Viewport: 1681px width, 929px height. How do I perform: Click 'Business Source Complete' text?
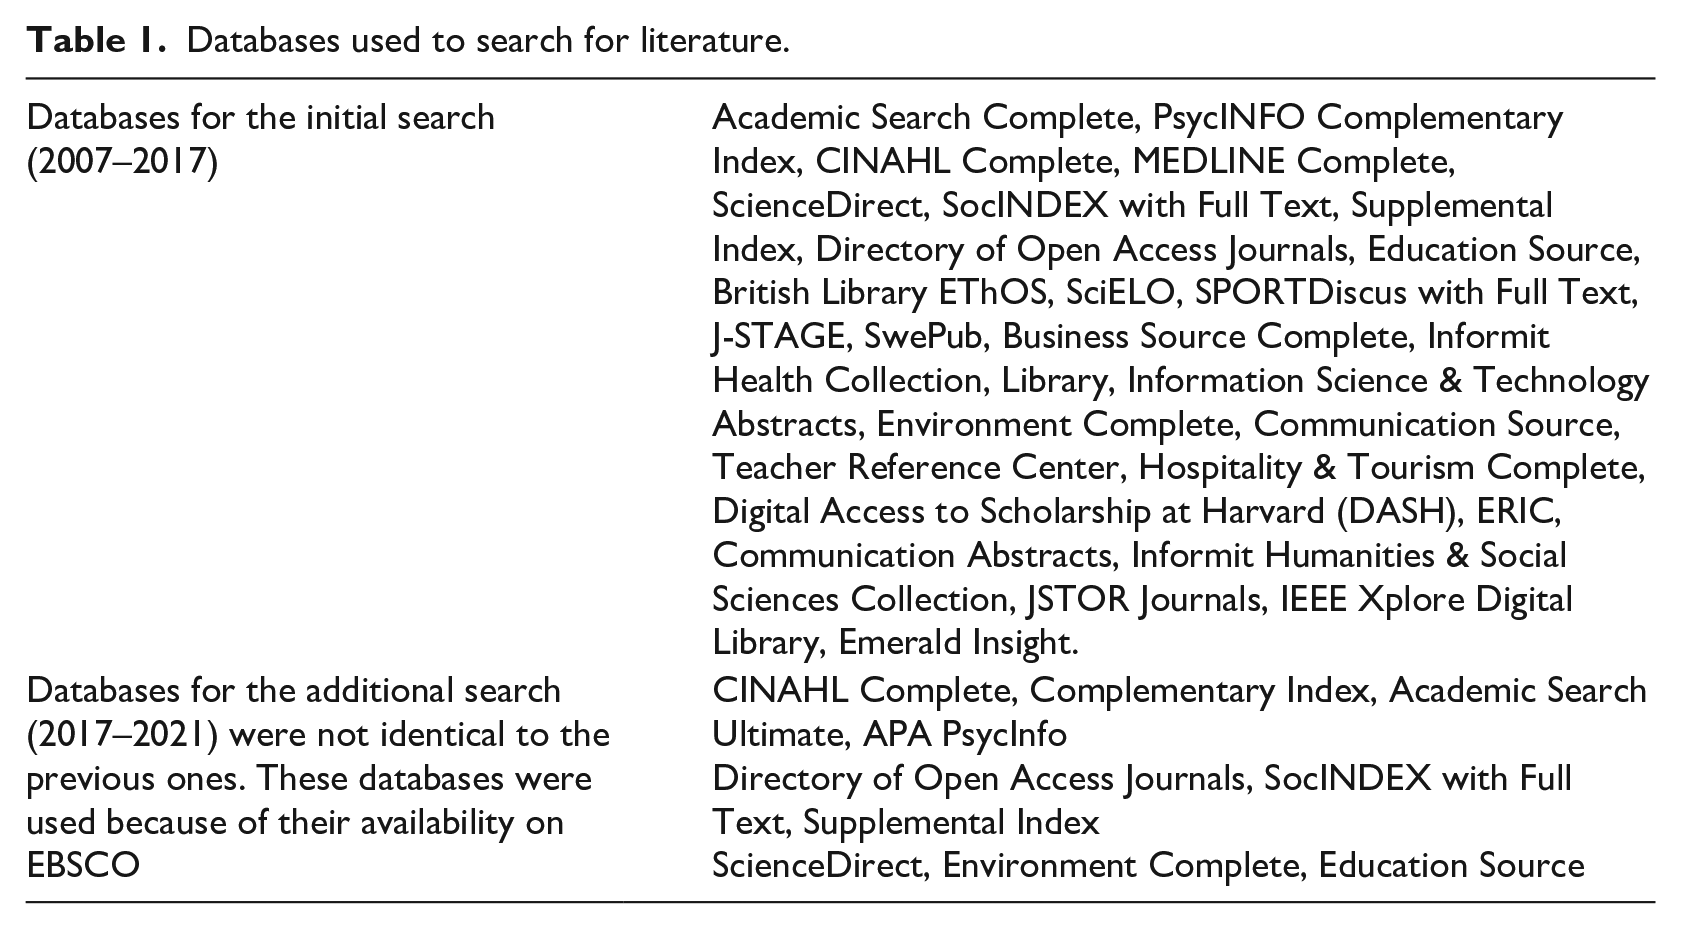tap(1204, 336)
